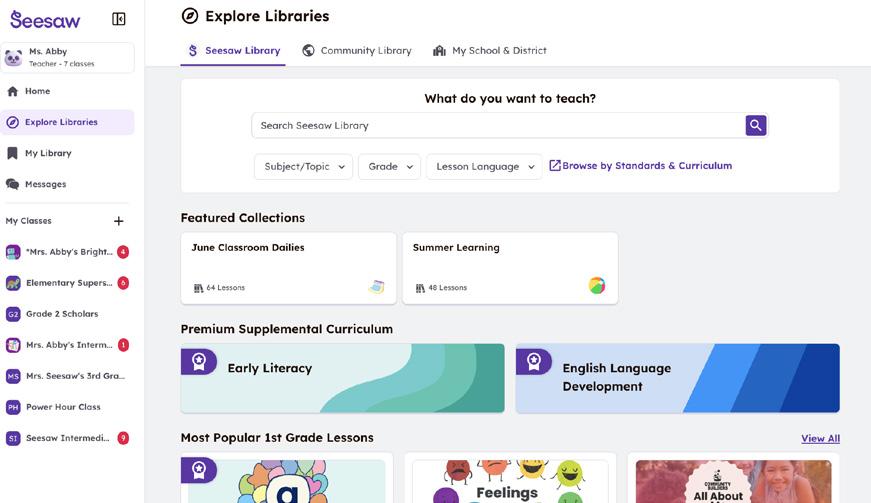Viewport: 871px width, 503px height.
Task: Expand the Lesson Language dropdown
Action: (x=484, y=167)
